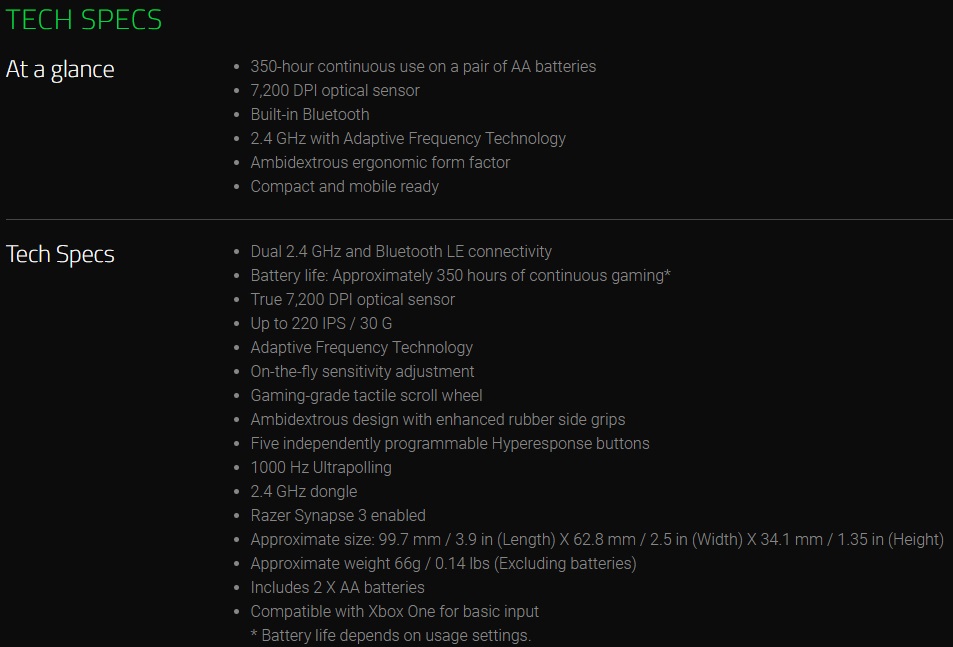
Task: Click the 'Five independently programmable Hyperesponse buttons' line
Action: point(450,443)
